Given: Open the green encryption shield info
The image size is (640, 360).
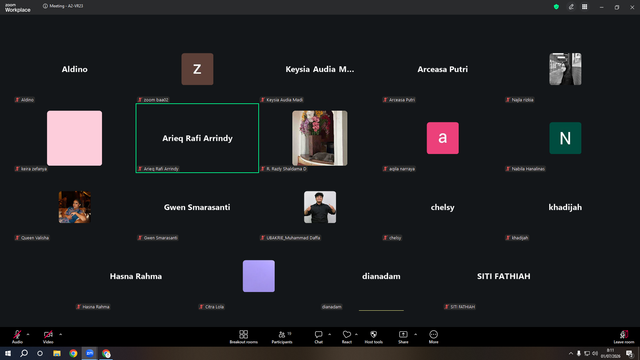Looking at the screenshot, I should click(x=556, y=7).
